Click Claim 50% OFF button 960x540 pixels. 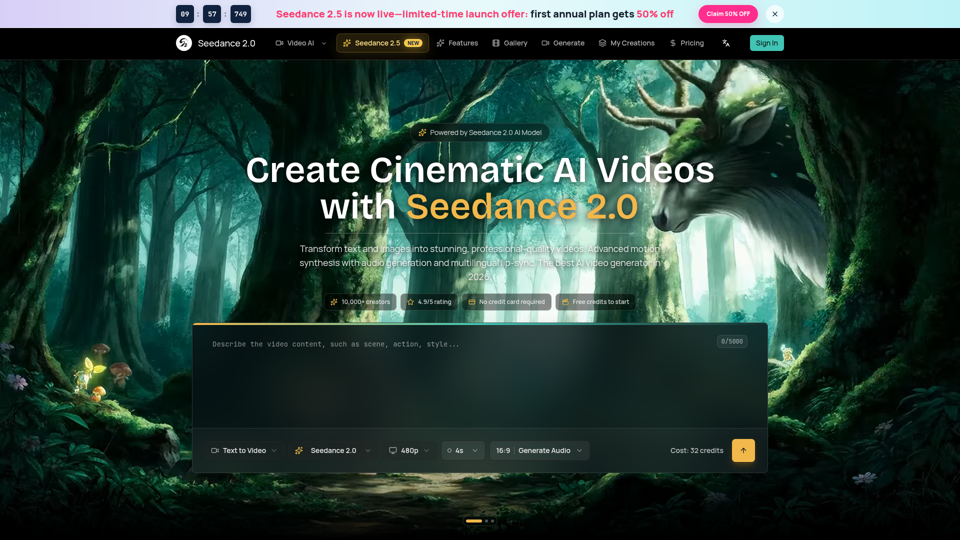point(728,13)
